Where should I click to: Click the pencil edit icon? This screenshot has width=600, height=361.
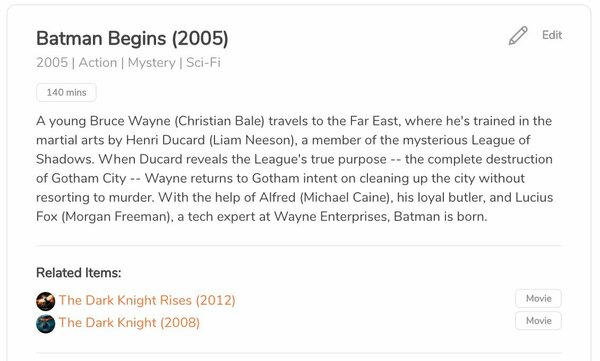(x=518, y=36)
